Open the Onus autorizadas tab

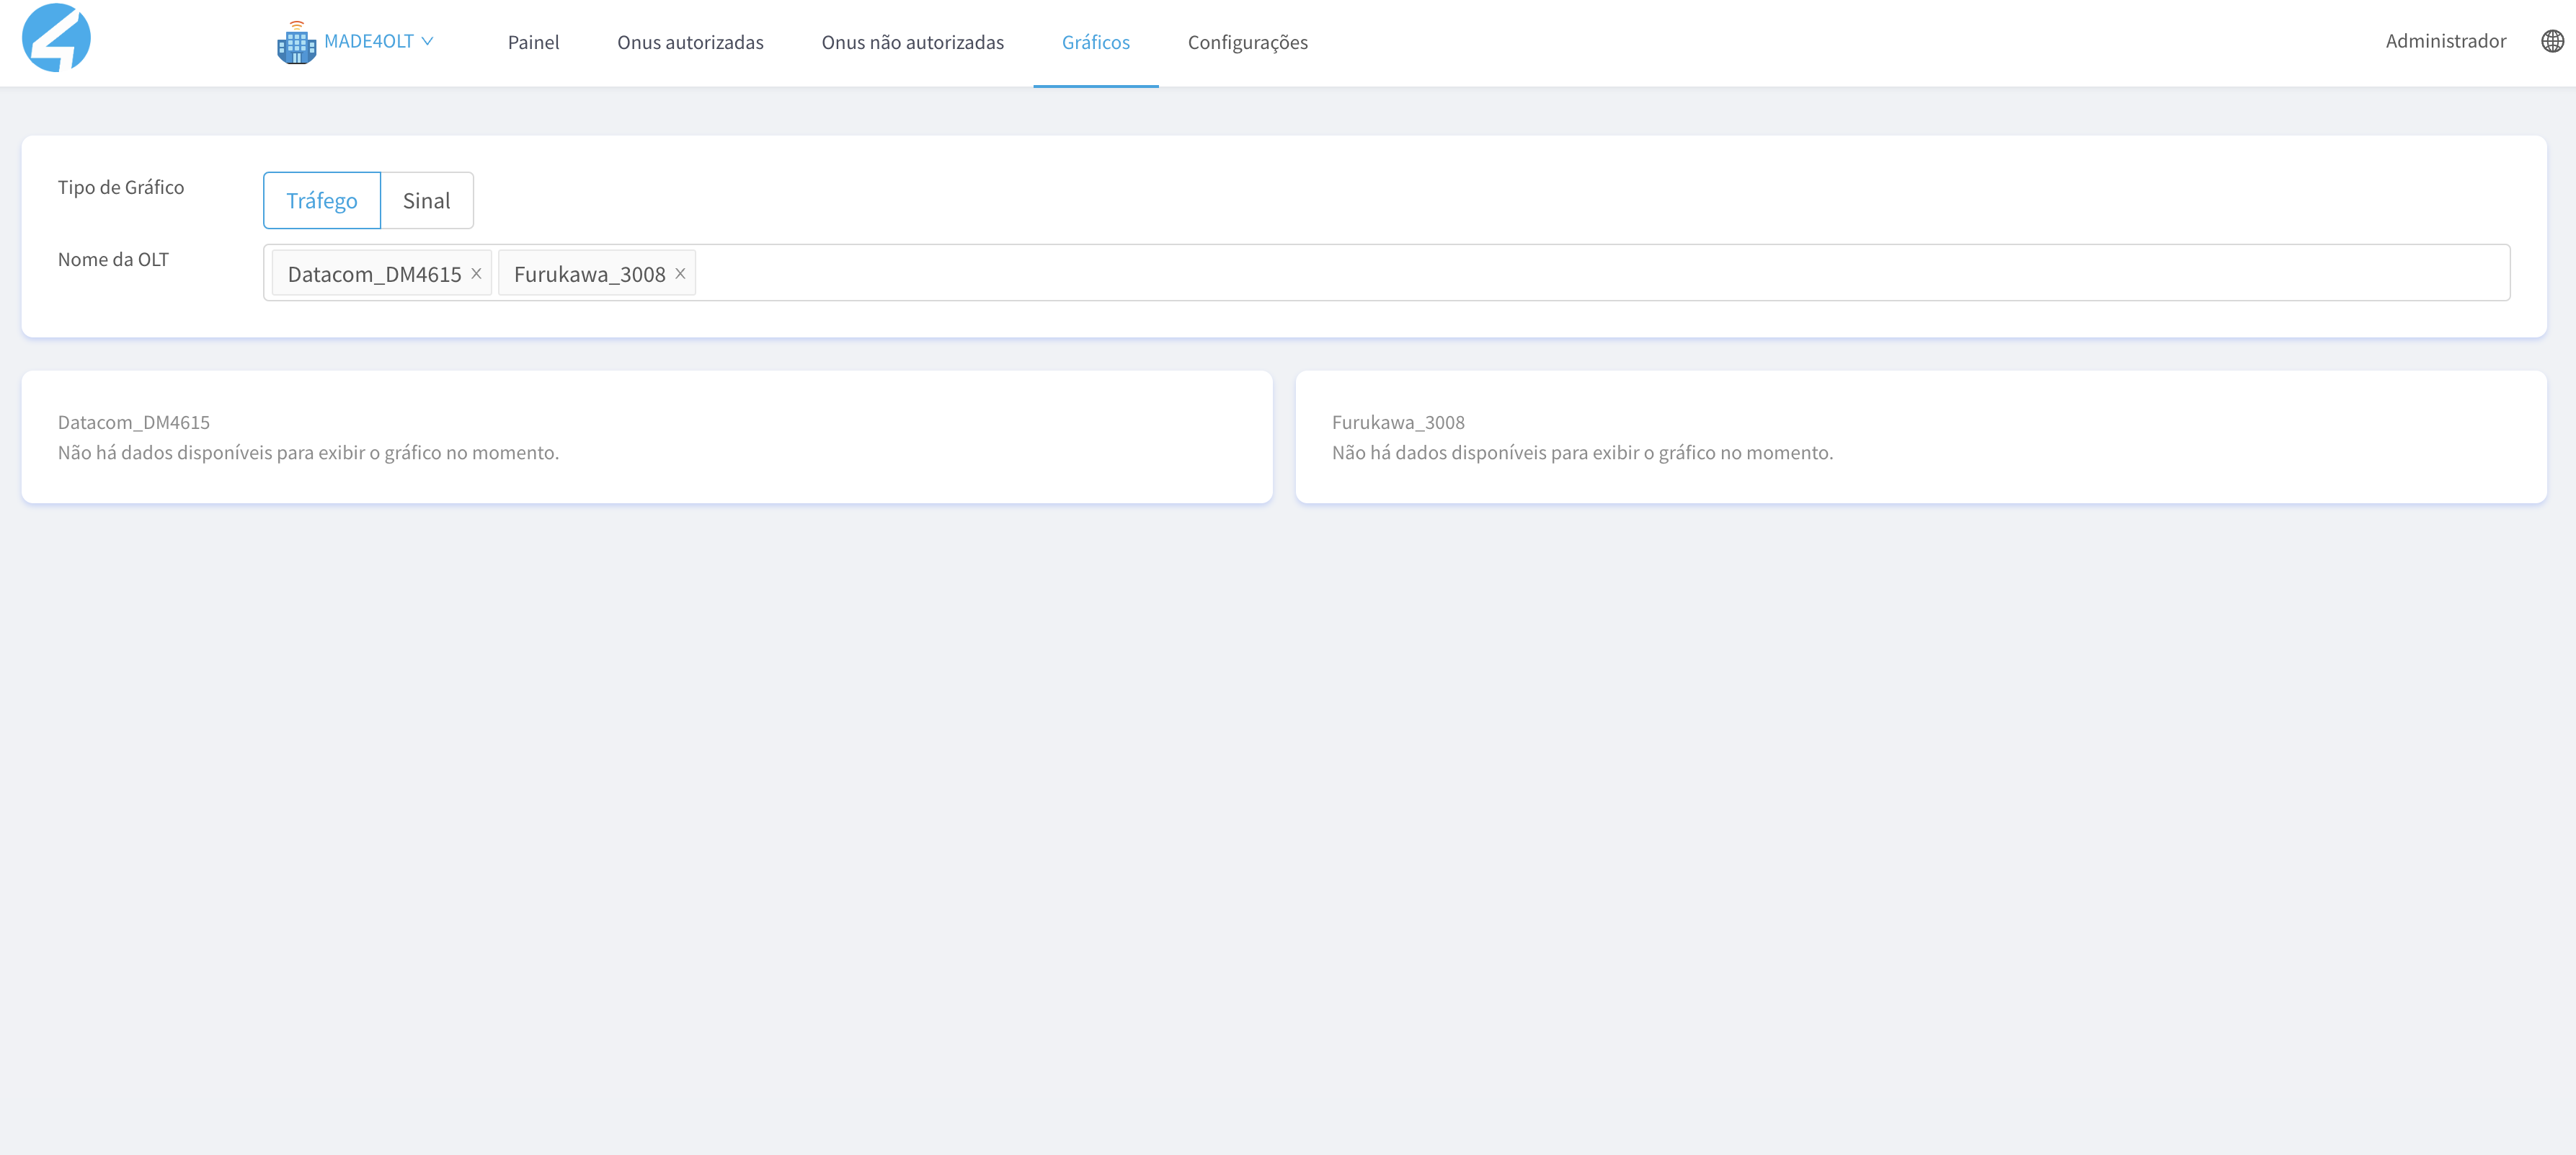pyautogui.click(x=690, y=42)
